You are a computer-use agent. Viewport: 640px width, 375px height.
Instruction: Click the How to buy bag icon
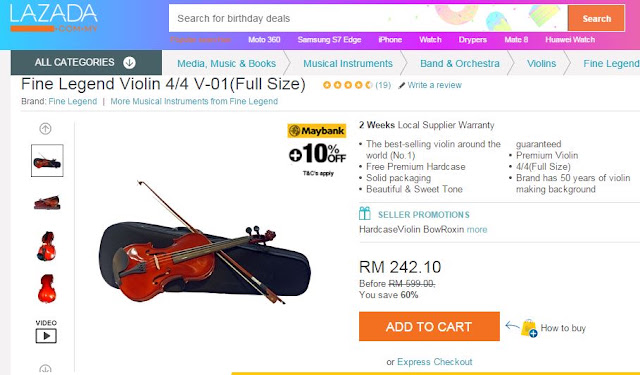click(529, 328)
